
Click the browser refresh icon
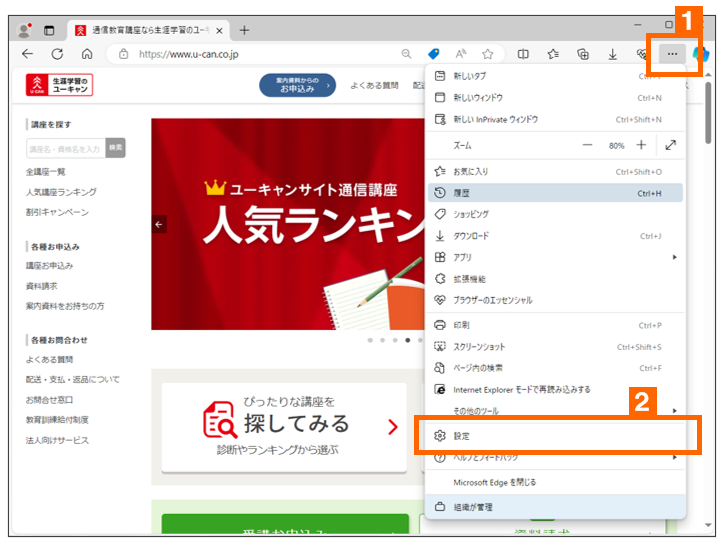[57, 54]
